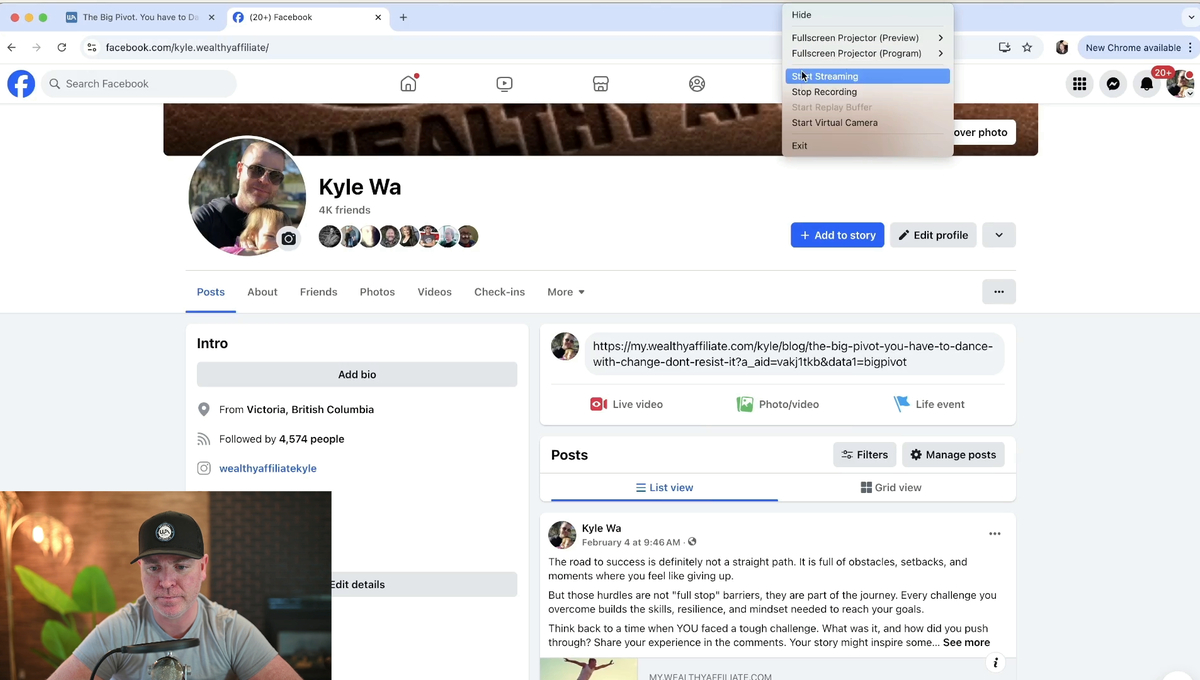
Task: Click the post composer text box
Action: [x=794, y=353]
